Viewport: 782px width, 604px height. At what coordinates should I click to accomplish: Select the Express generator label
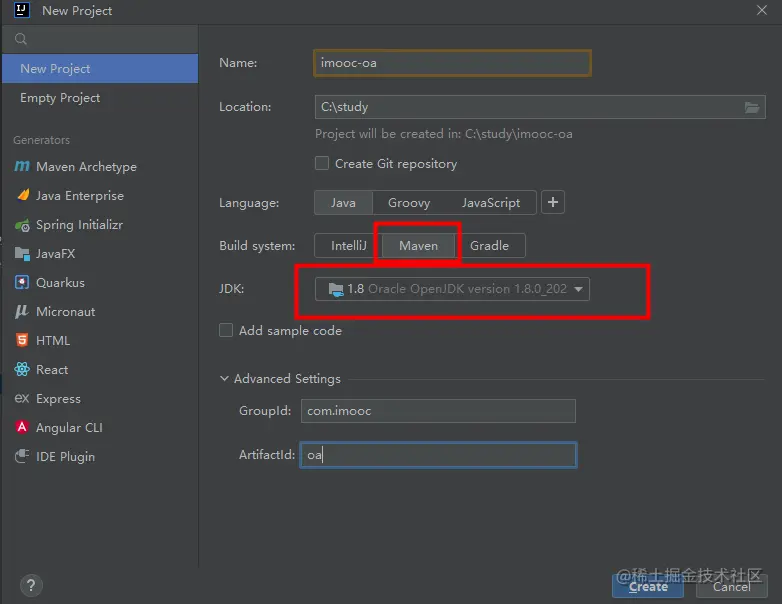[x=58, y=399]
